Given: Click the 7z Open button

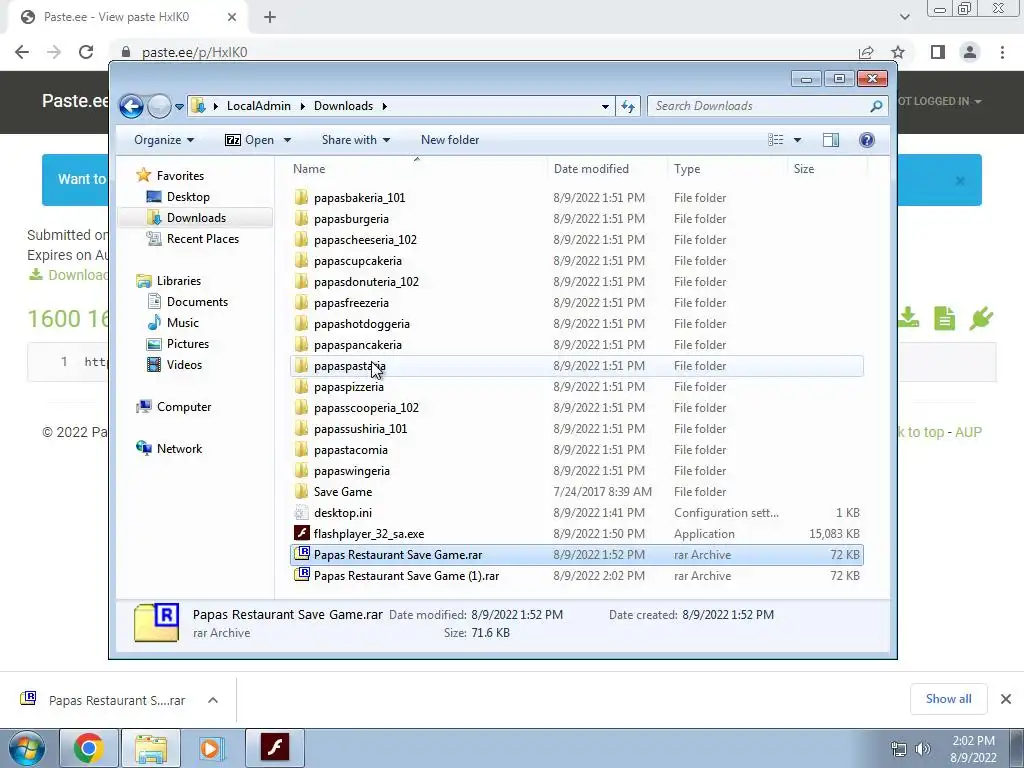Looking at the screenshot, I should coord(249,140).
